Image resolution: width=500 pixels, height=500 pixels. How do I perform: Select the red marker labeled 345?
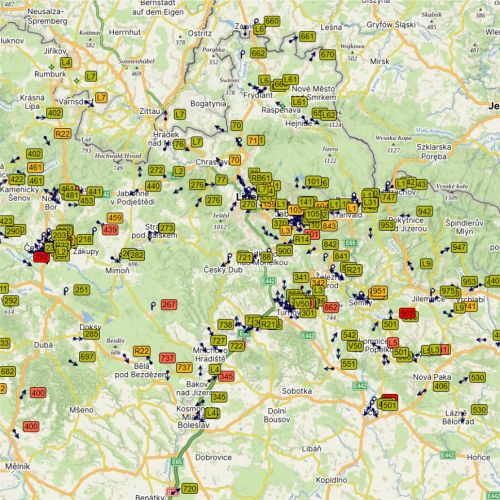pyautogui.click(x=226, y=377)
